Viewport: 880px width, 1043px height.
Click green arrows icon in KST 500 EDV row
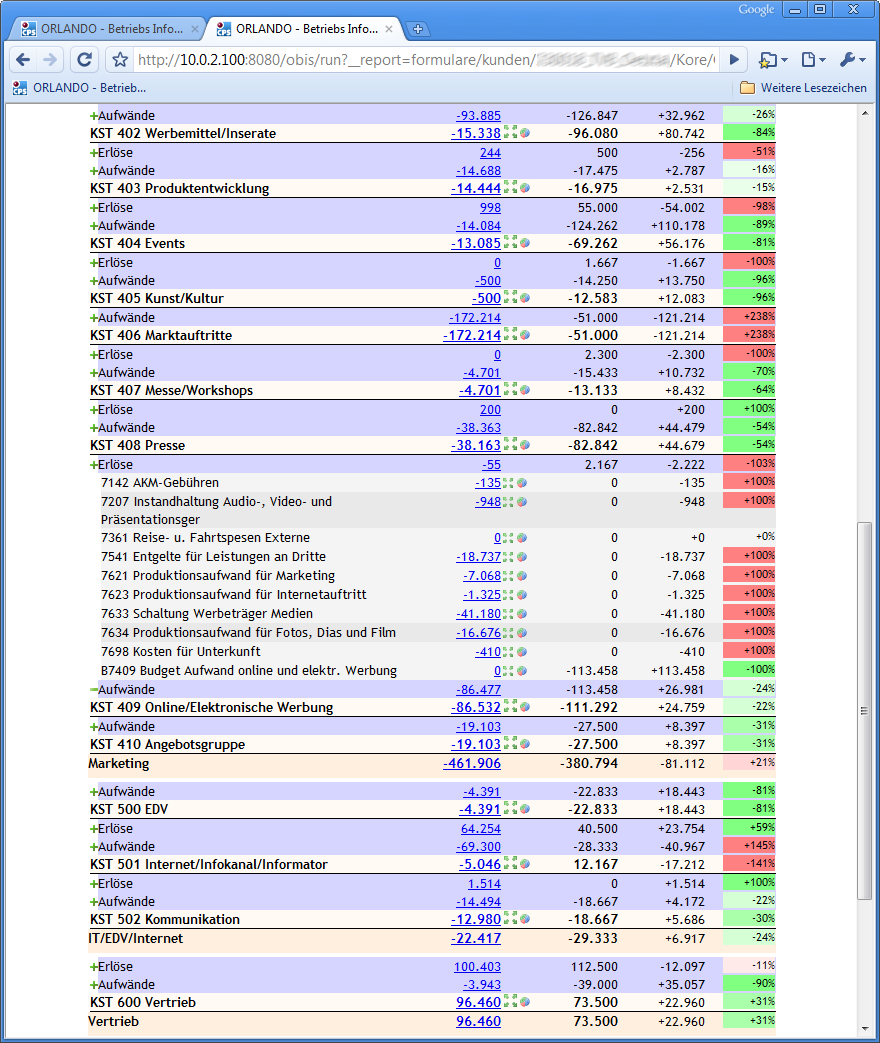point(510,808)
